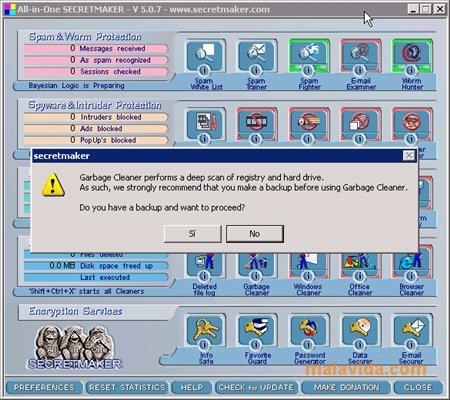The image size is (450, 400).
Task: Click "'Shift+Ctrl+X' starts all Cleaners" text
Action: [86, 292]
